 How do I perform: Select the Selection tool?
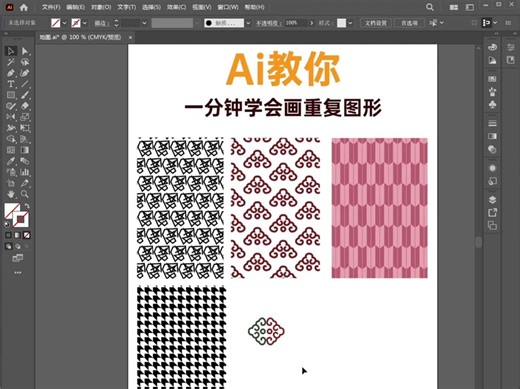11,51
